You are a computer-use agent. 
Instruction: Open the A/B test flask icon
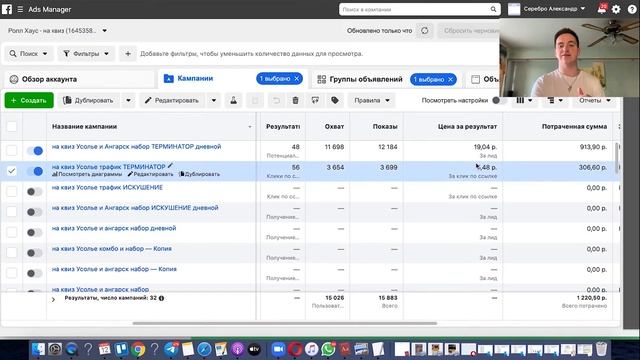[233, 100]
